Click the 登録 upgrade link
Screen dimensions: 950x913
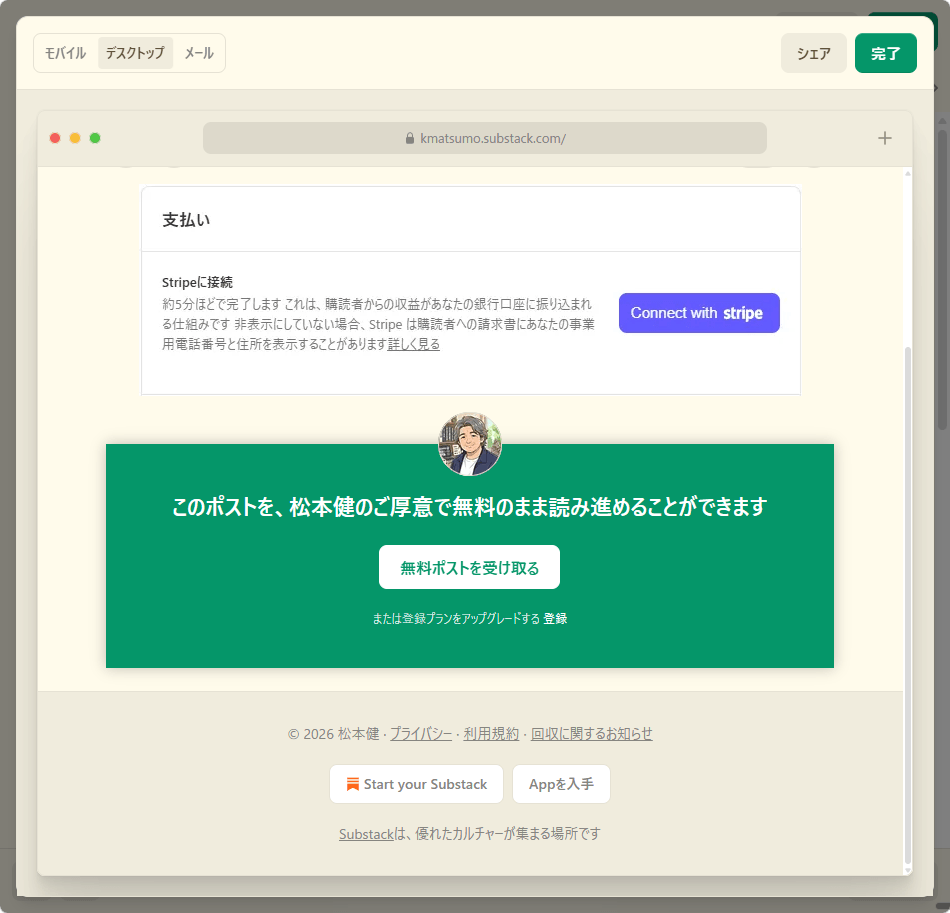pos(555,619)
